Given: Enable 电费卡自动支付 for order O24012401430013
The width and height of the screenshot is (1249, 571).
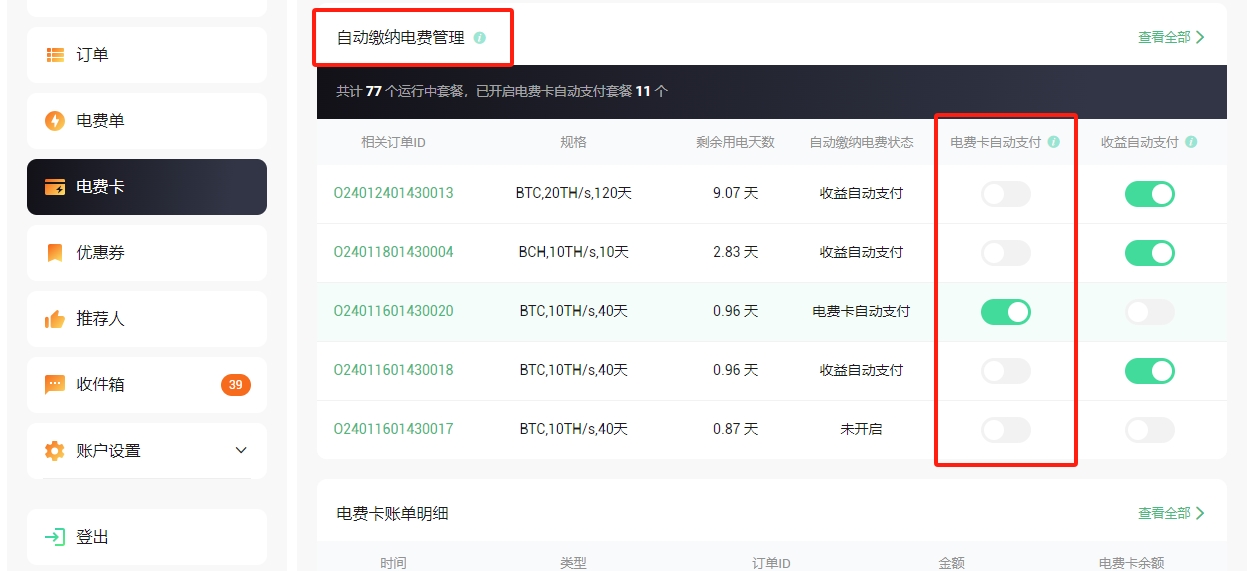Looking at the screenshot, I should [x=1006, y=194].
